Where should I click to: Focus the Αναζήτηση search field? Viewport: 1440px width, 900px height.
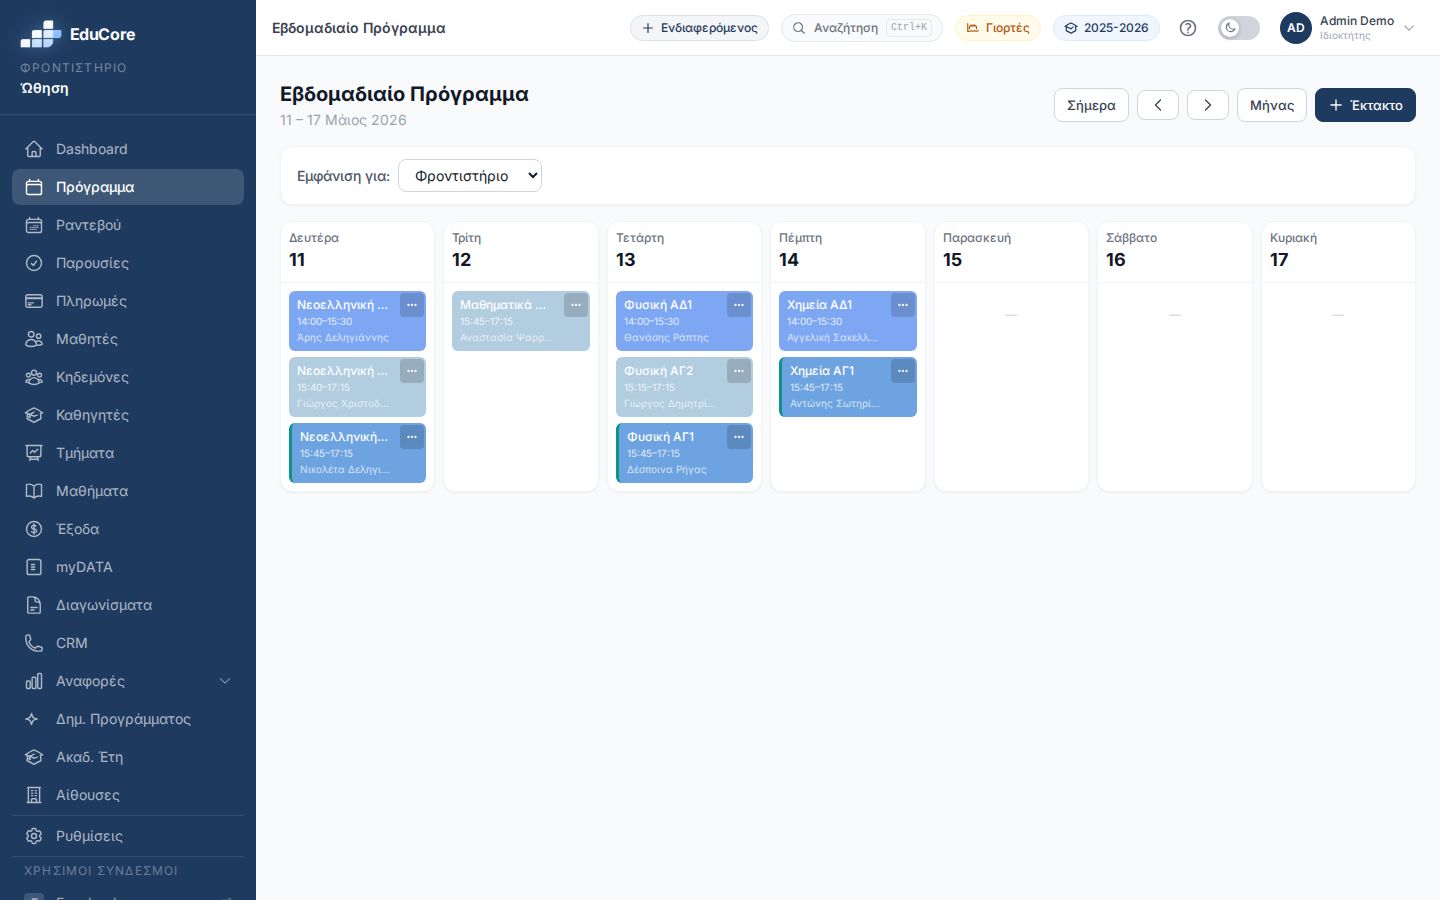[x=862, y=28]
